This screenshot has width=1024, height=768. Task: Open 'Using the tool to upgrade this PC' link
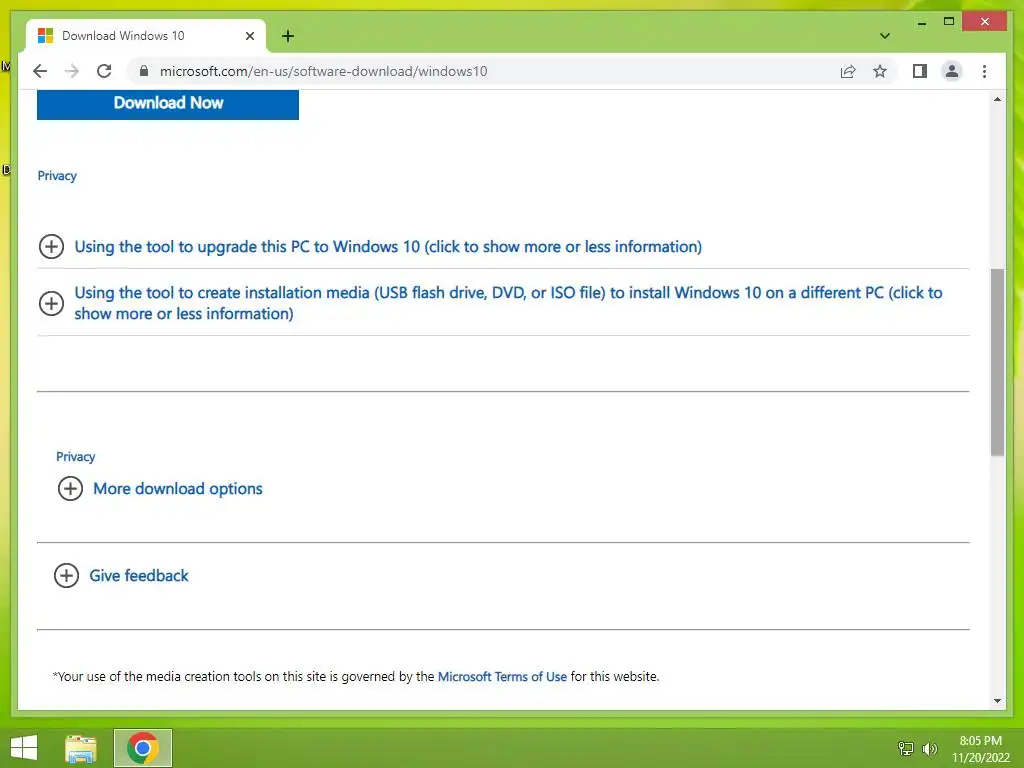pos(388,247)
